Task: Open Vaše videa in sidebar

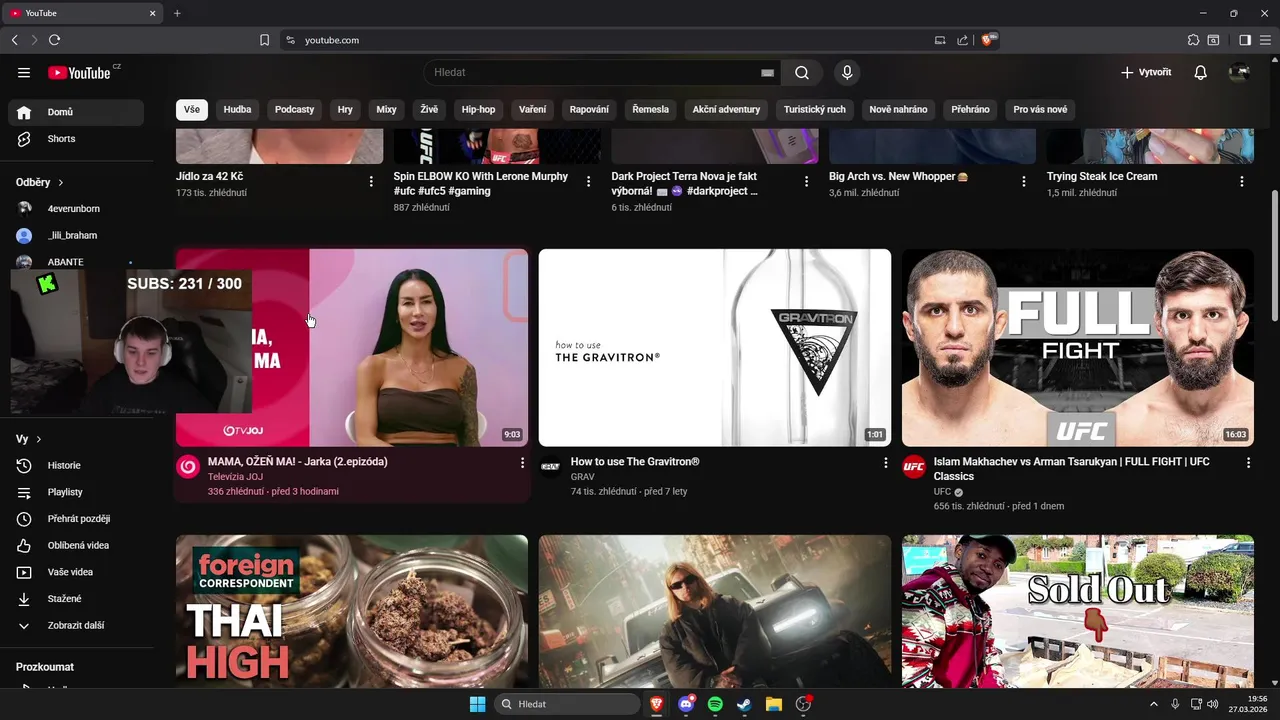Action: 76,572
